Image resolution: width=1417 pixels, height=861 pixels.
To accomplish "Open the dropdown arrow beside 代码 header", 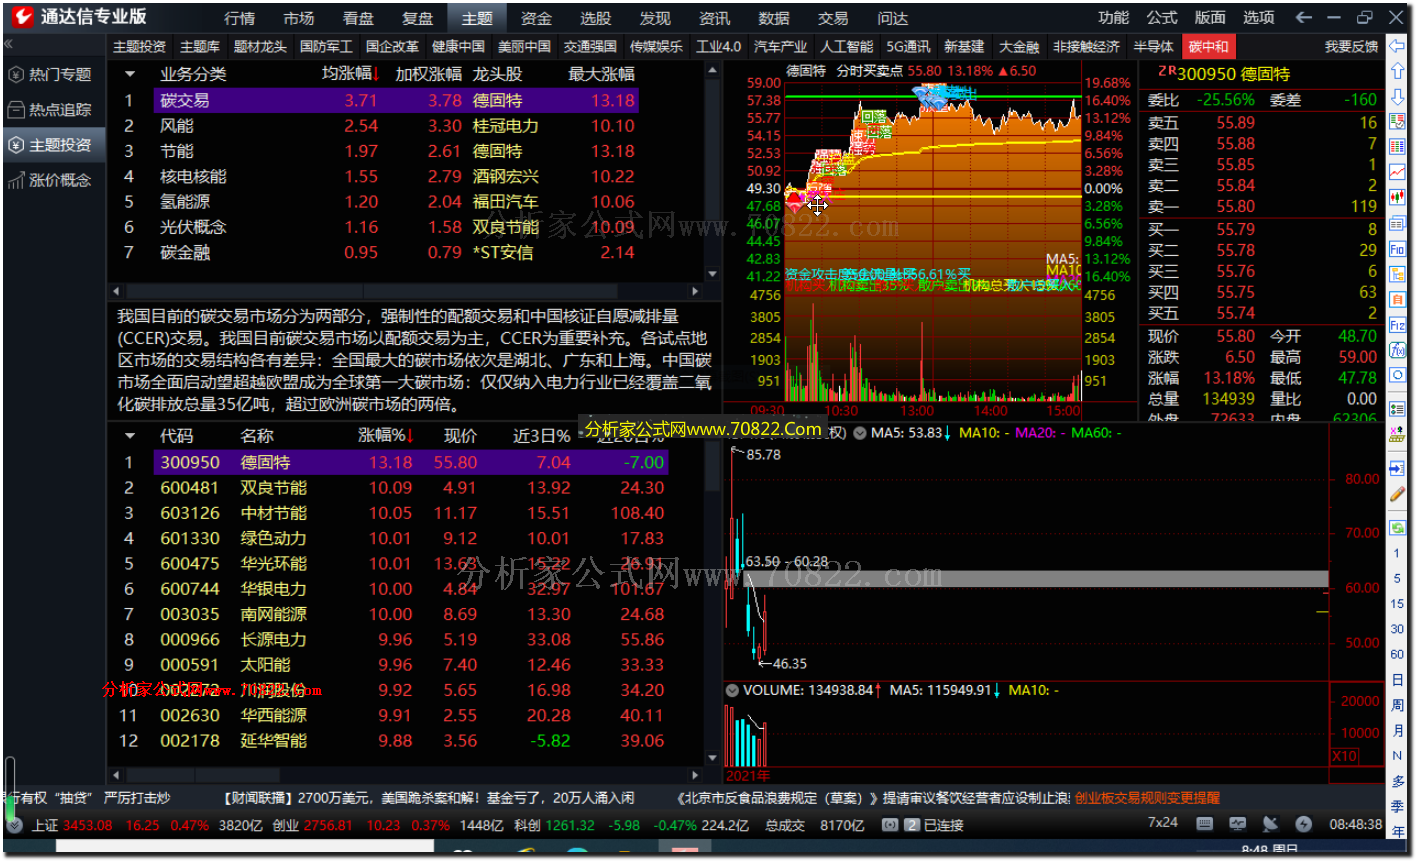I will [129, 436].
